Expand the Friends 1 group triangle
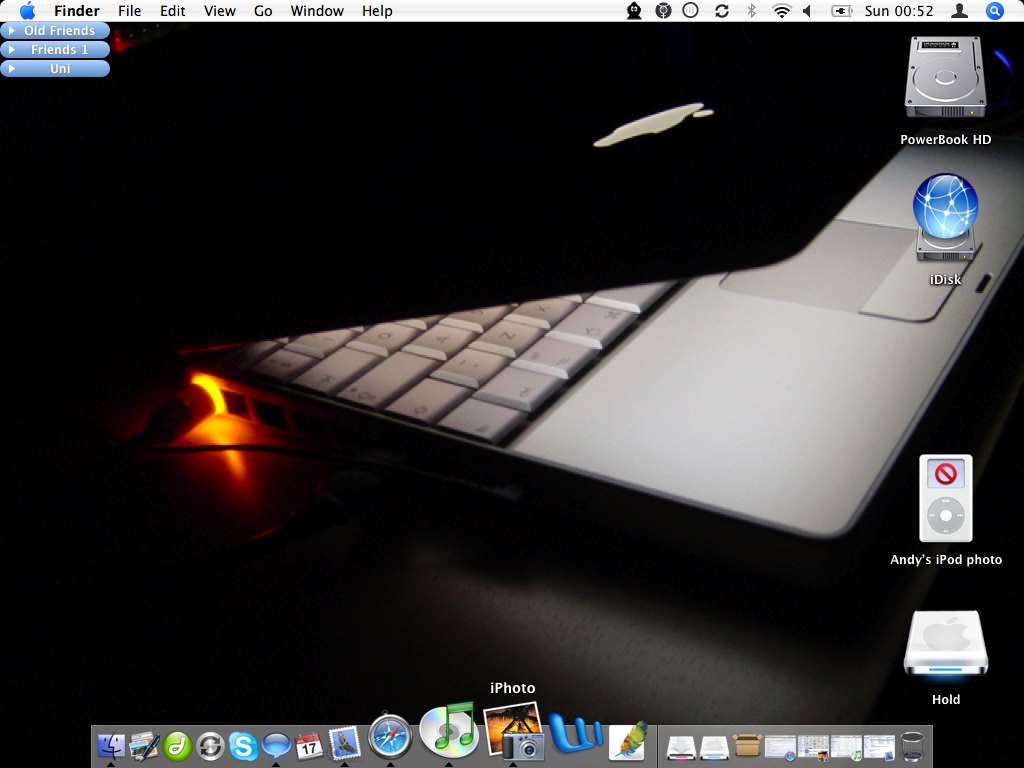Image resolution: width=1024 pixels, height=768 pixels. pos(11,50)
